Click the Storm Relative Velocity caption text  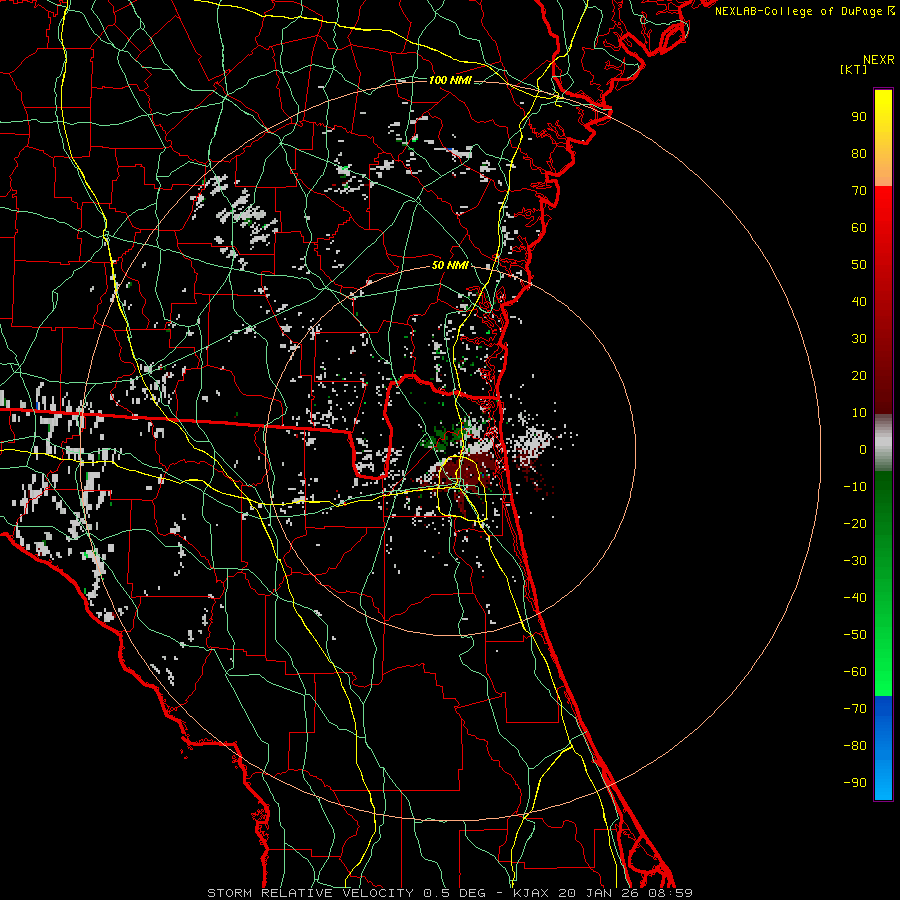click(x=449, y=893)
